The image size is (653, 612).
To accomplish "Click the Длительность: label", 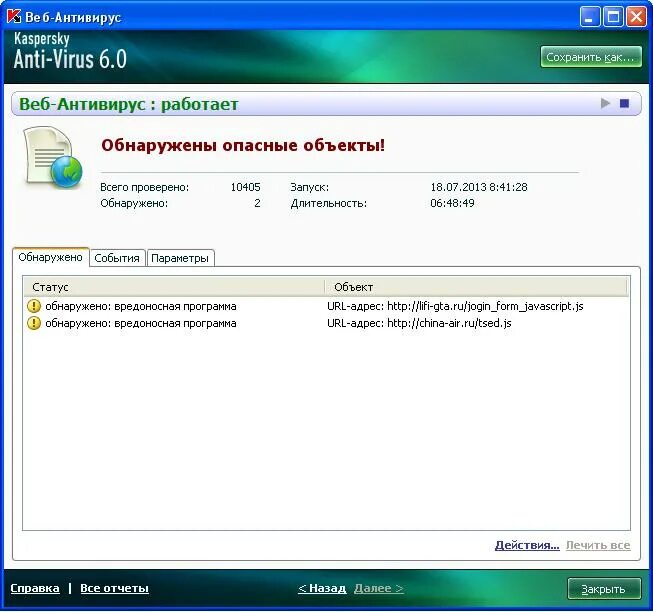I will tap(329, 204).
